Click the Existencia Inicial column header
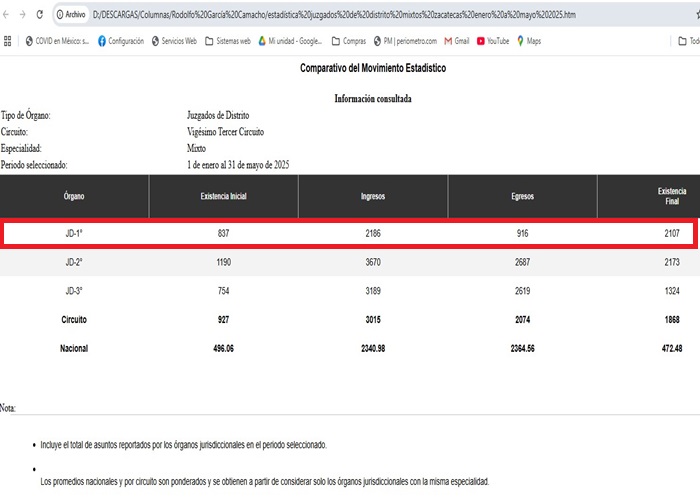The height and width of the screenshot is (500, 700). tap(223, 196)
